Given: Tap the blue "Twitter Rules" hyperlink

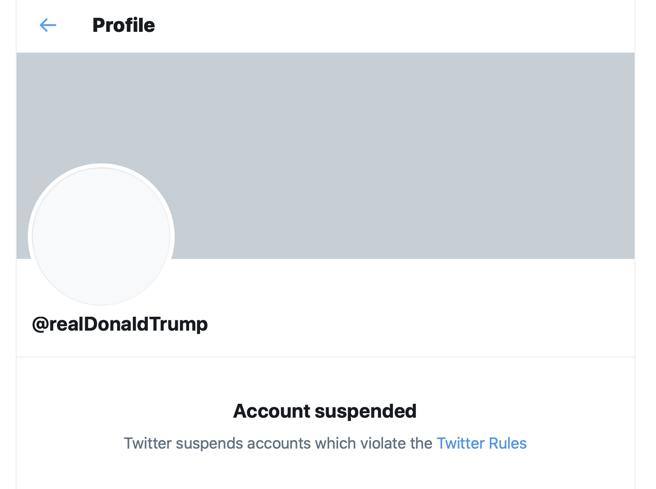Looking at the screenshot, I should click(x=481, y=443).
